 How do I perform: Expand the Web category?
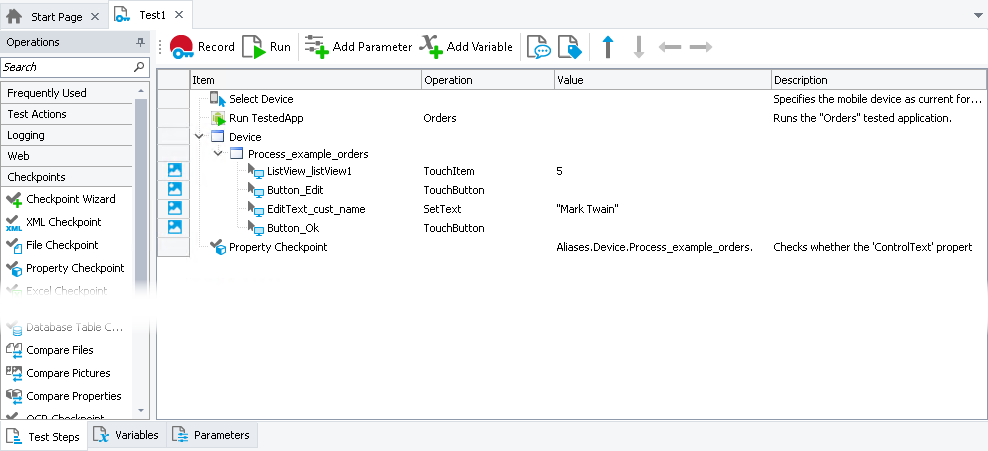tap(67, 156)
